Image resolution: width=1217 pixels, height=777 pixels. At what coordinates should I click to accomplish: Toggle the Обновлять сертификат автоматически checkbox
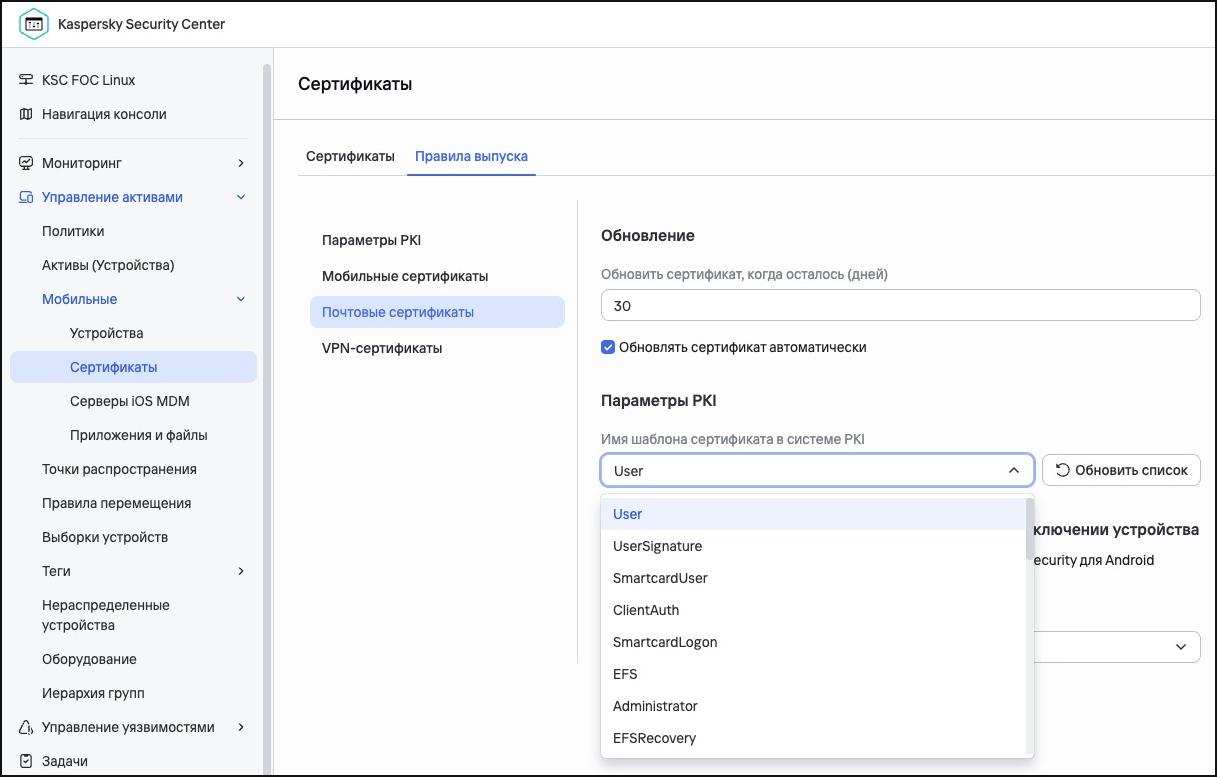(x=607, y=347)
